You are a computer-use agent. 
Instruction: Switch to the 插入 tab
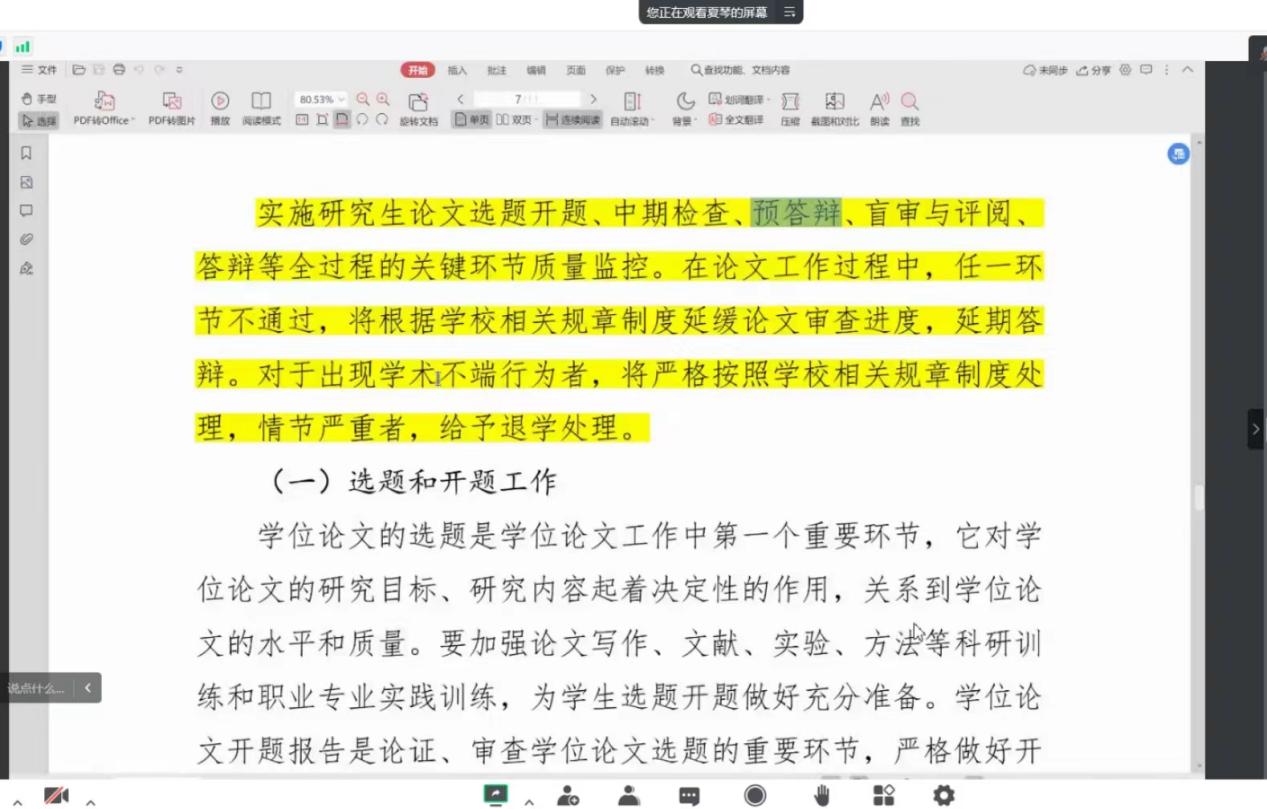pos(457,70)
